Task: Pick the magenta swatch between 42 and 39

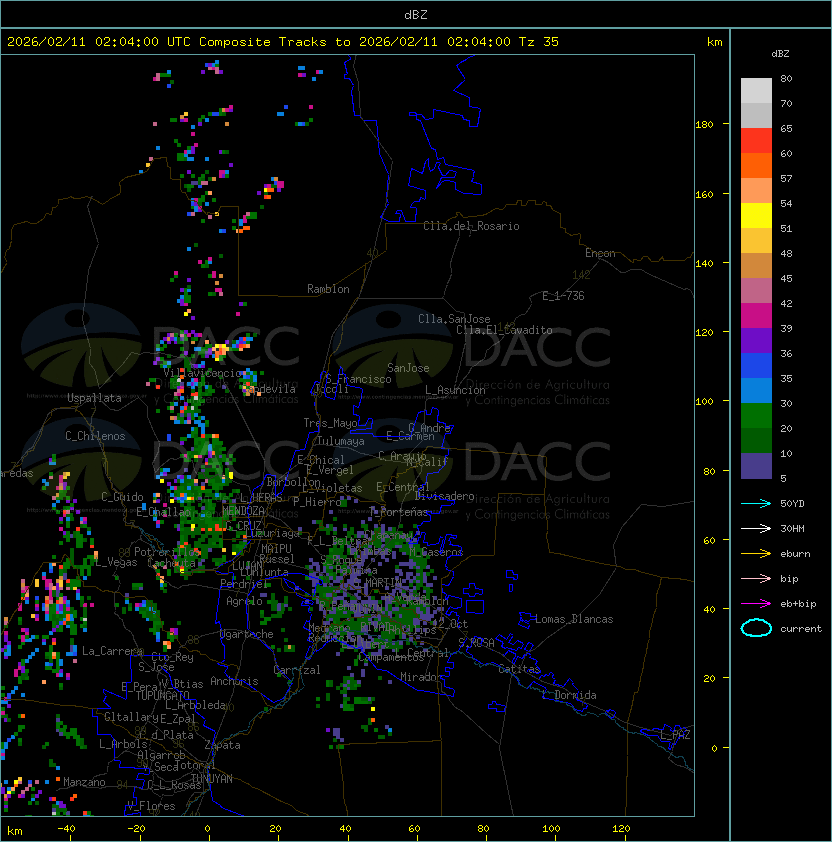Action: click(x=756, y=316)
